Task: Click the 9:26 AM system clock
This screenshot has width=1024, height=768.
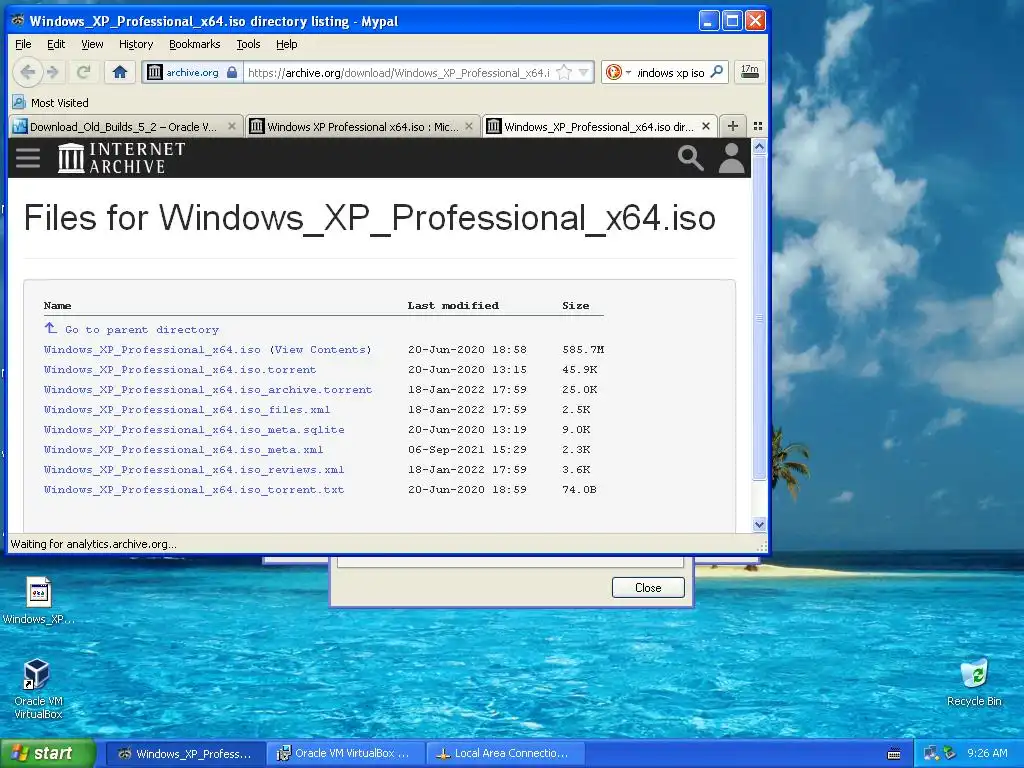Action: [987, 754]
